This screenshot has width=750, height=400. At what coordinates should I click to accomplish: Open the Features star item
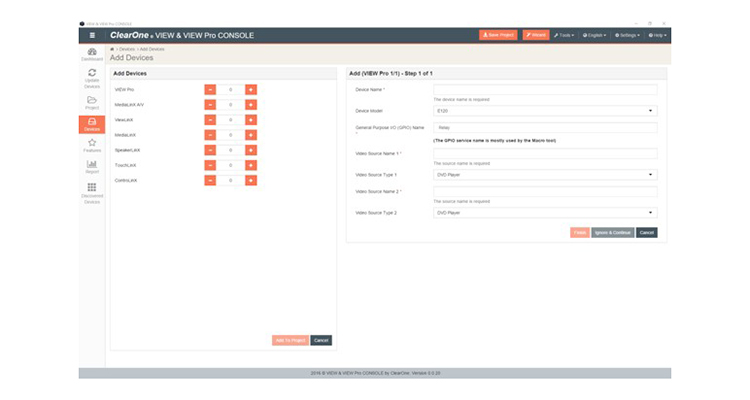coord(92,145)
